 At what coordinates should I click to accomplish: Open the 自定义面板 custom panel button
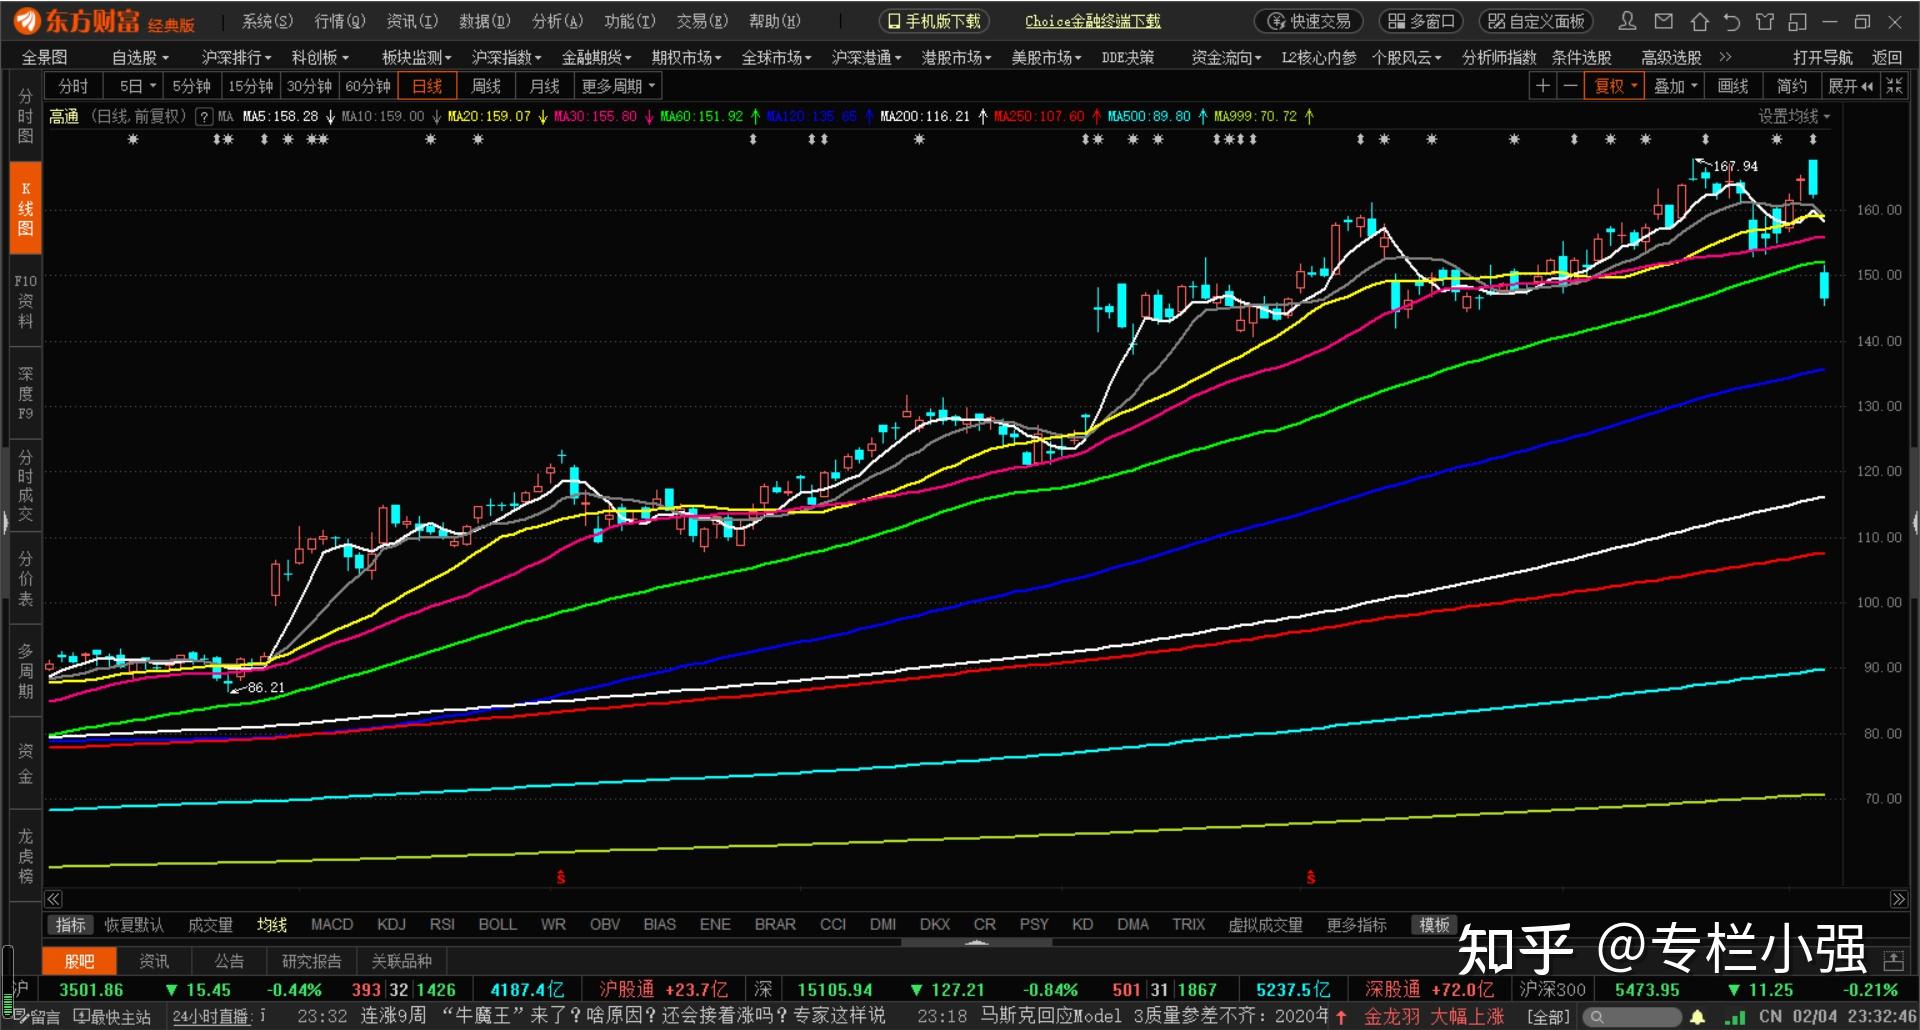[x=1536, y=21]
